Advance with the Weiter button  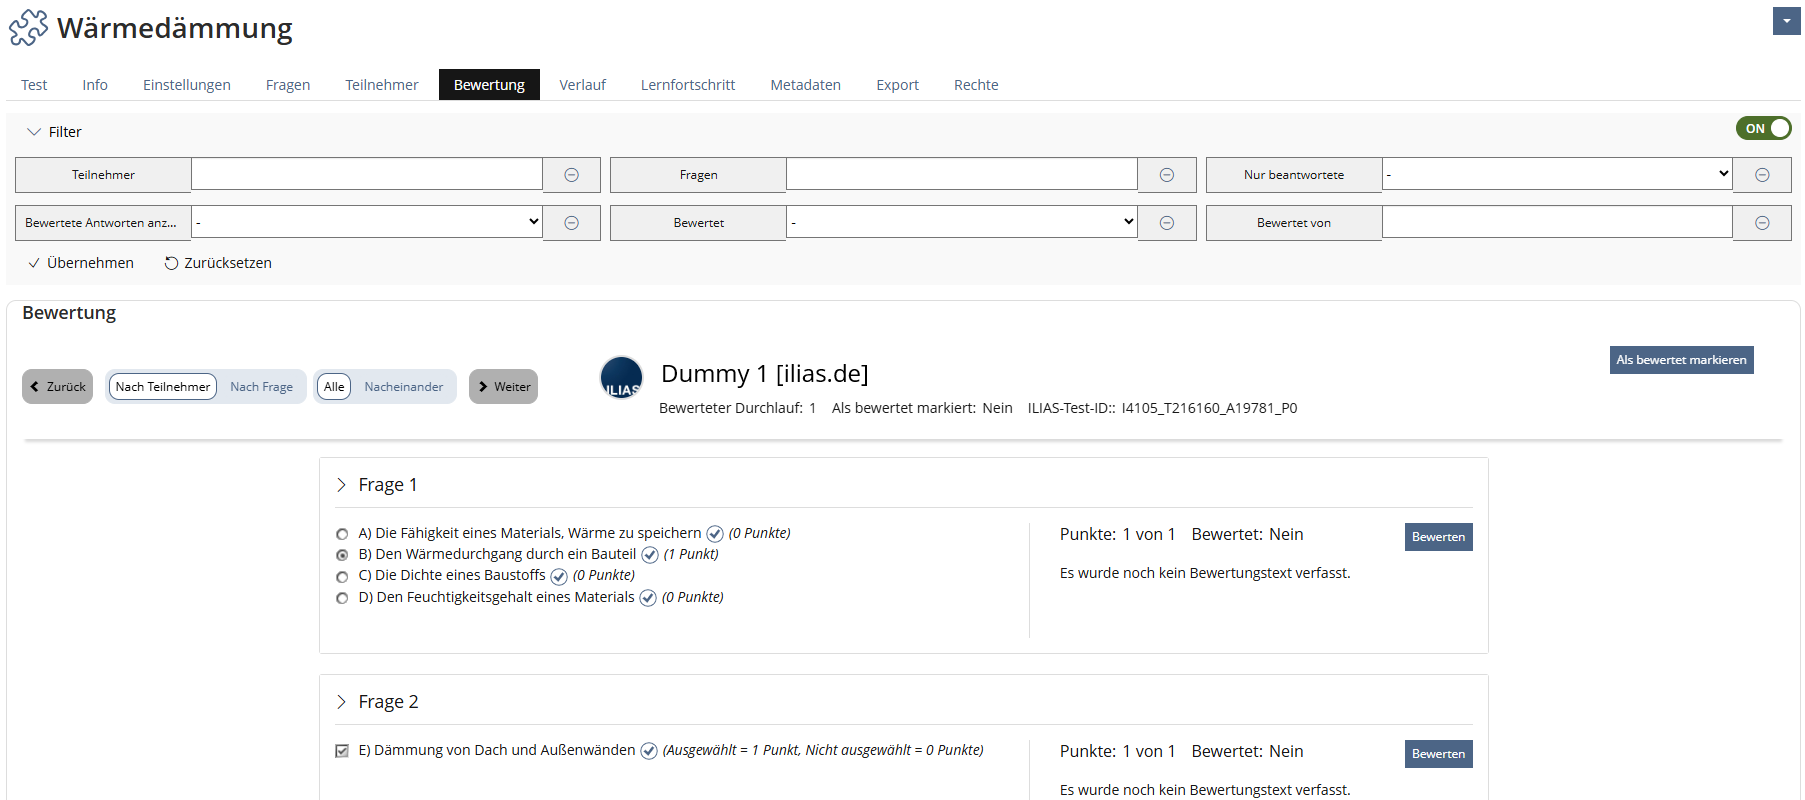(x=504, y=387)
